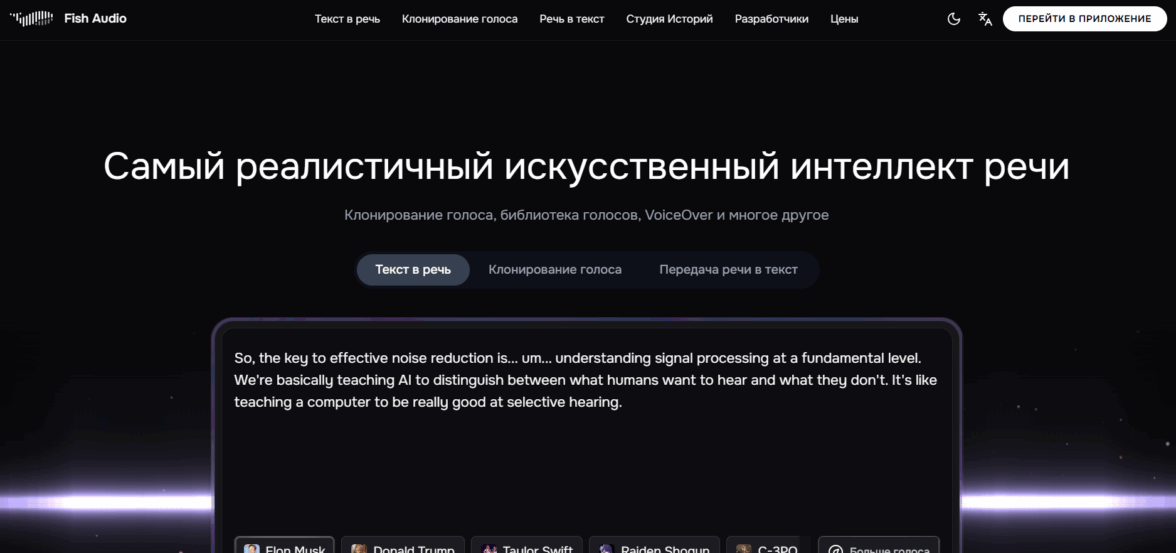Go to Студия Историй page
Screen dimensions: 1176x553
669,19
